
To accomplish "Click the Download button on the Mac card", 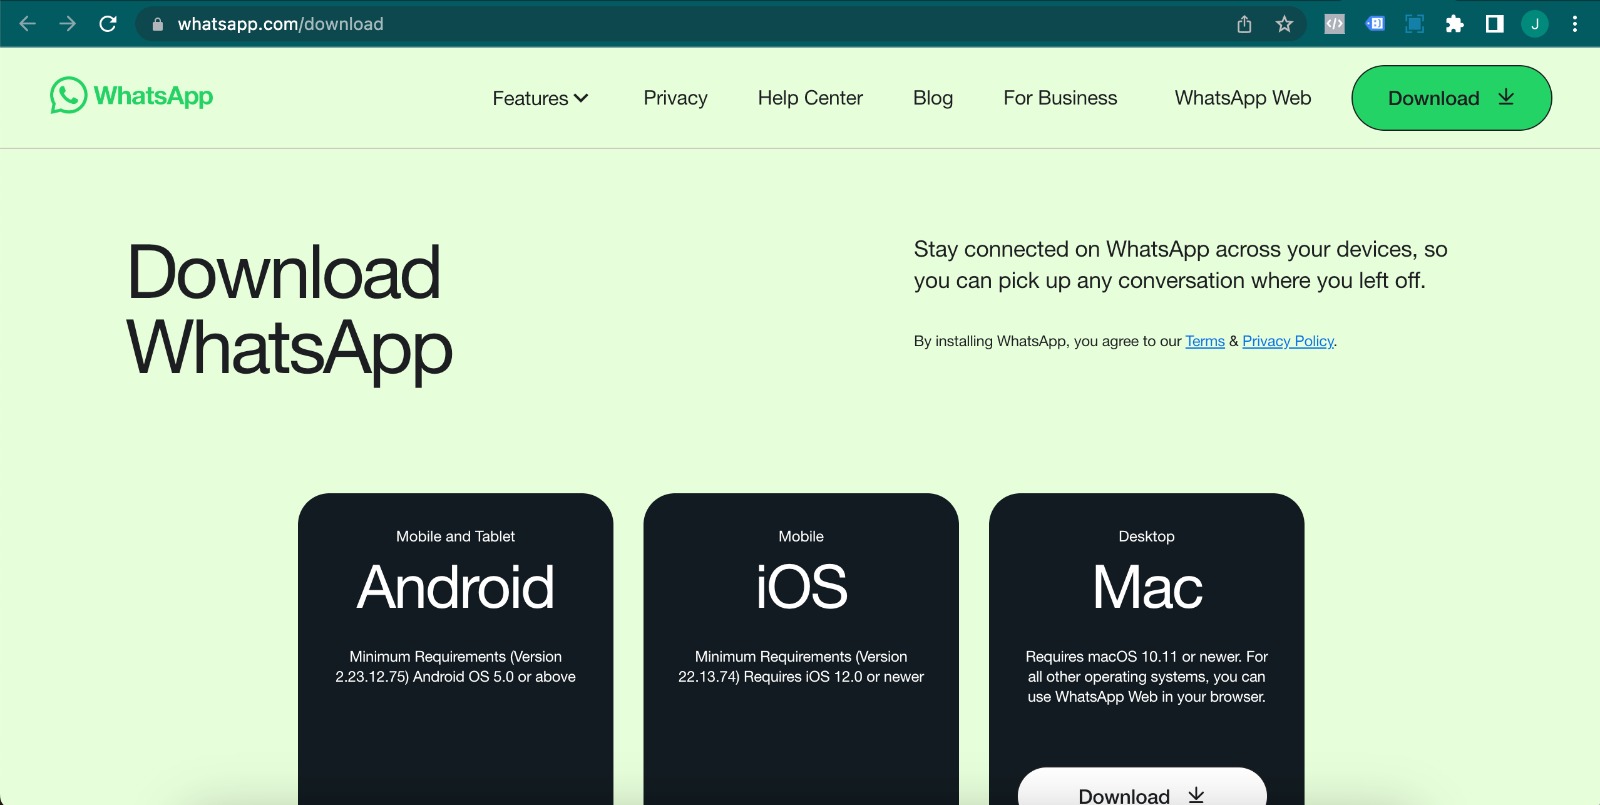I will click(x=1142, y=787).
